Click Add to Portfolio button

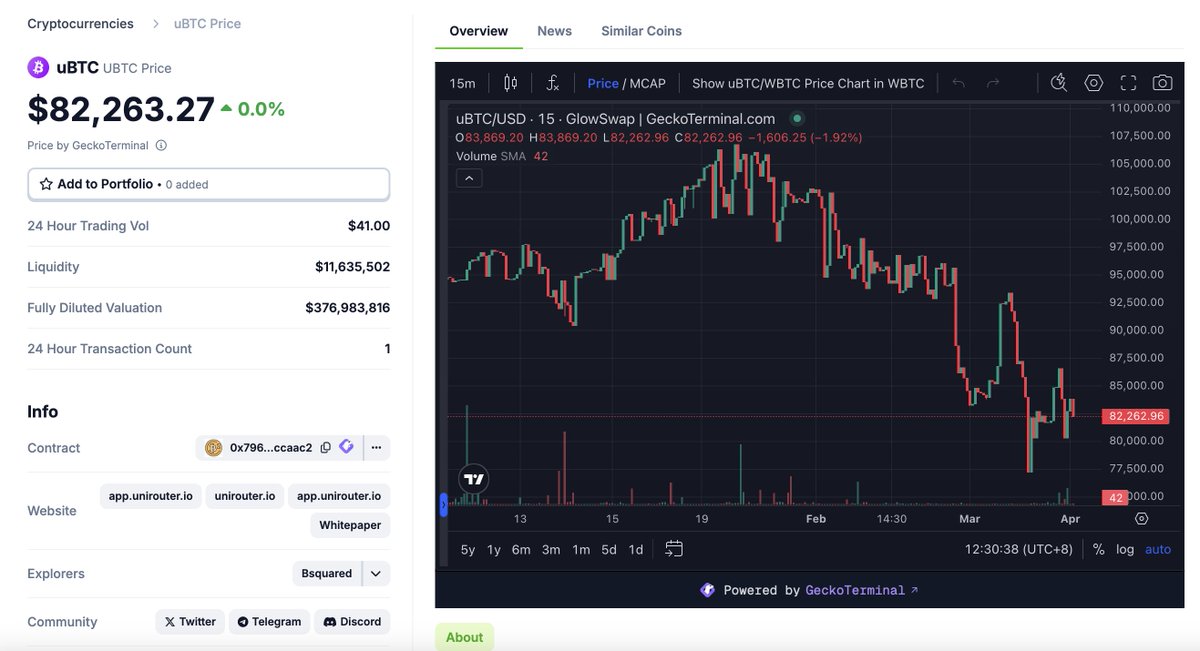[208, 184]
